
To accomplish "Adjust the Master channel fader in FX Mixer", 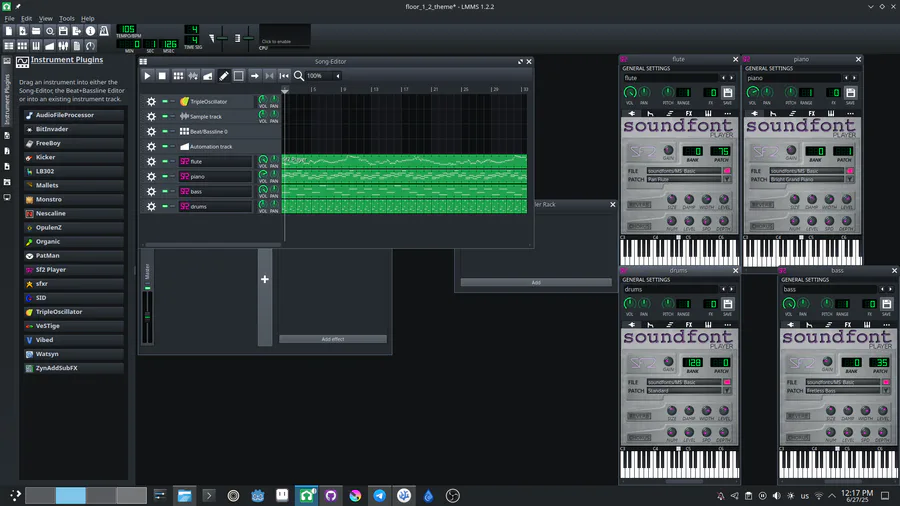I will (x=148, y=316).
